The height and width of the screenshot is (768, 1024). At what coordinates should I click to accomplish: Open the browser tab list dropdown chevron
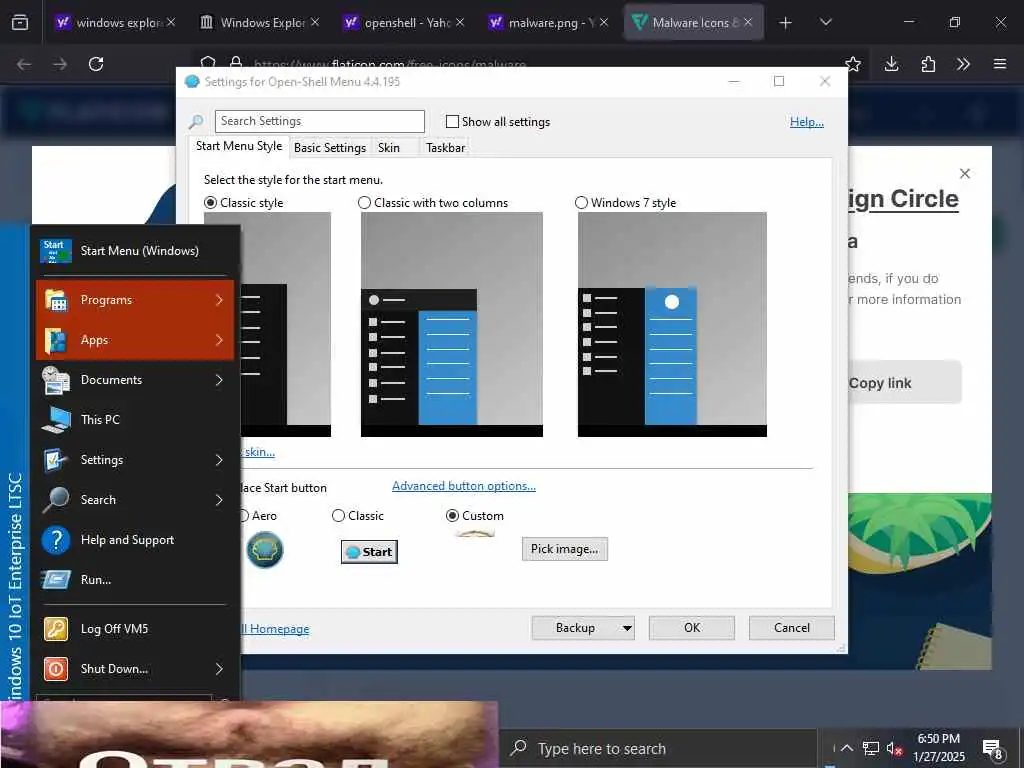tap(825, 22)
